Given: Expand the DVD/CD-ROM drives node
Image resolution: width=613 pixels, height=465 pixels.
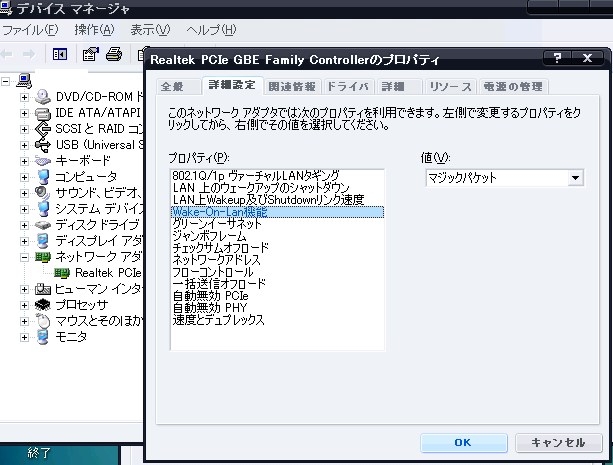Looking at the screenshot, I should 24,97.
